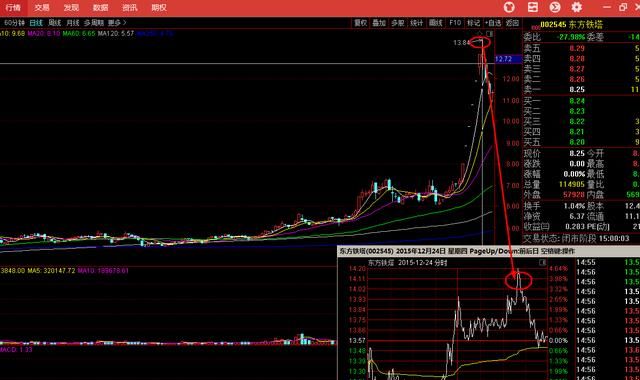Open the 数据 menu tab
This screenshot has height=380, width=640.
[100, 7]
